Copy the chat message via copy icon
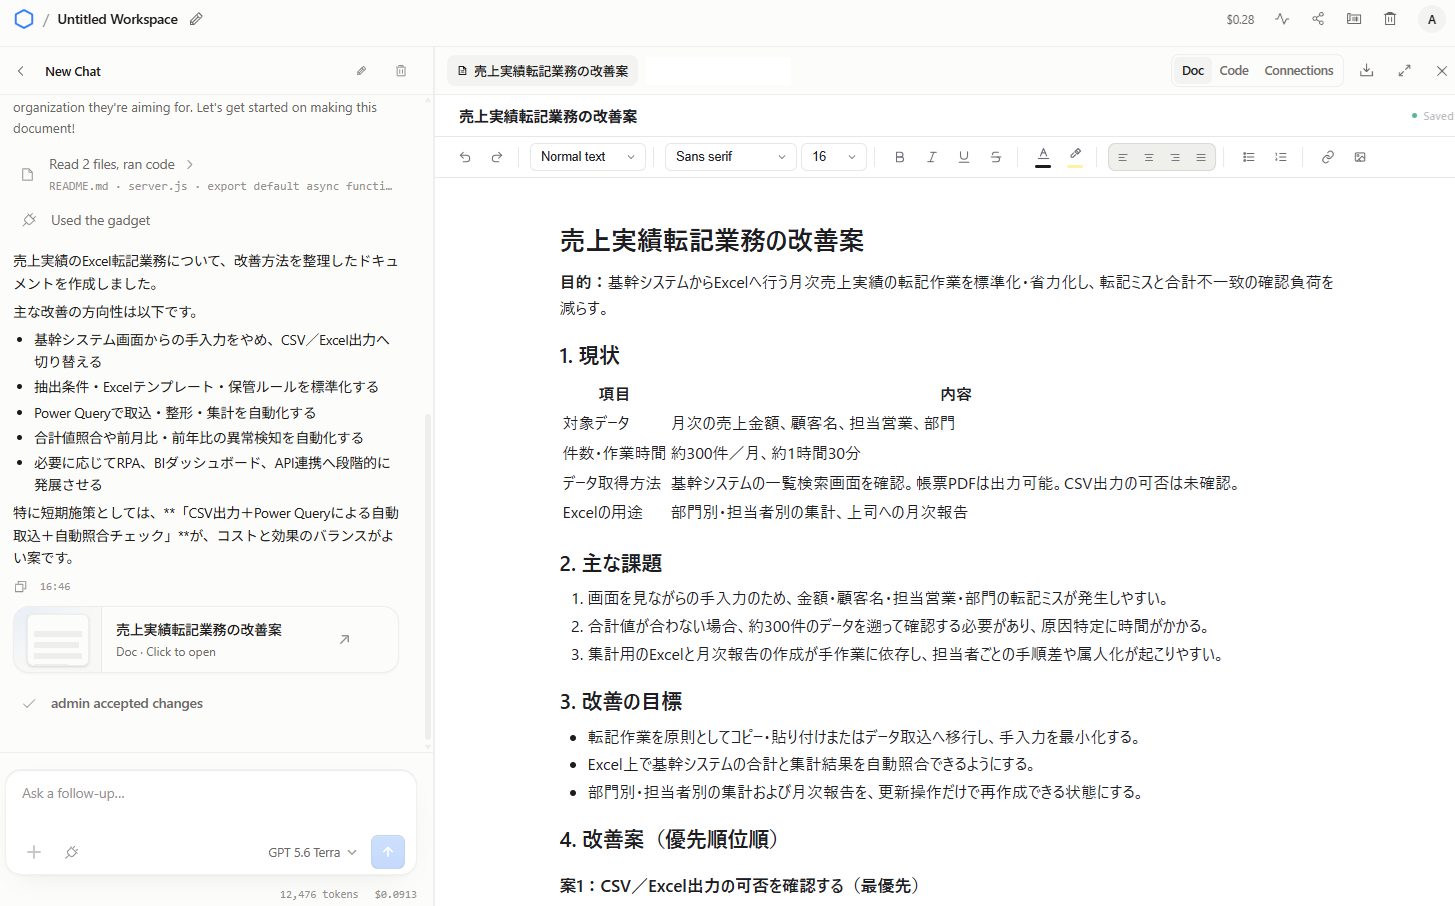Screen dimensions: 1455x906 pyautogui.click(x=20, y=587)
